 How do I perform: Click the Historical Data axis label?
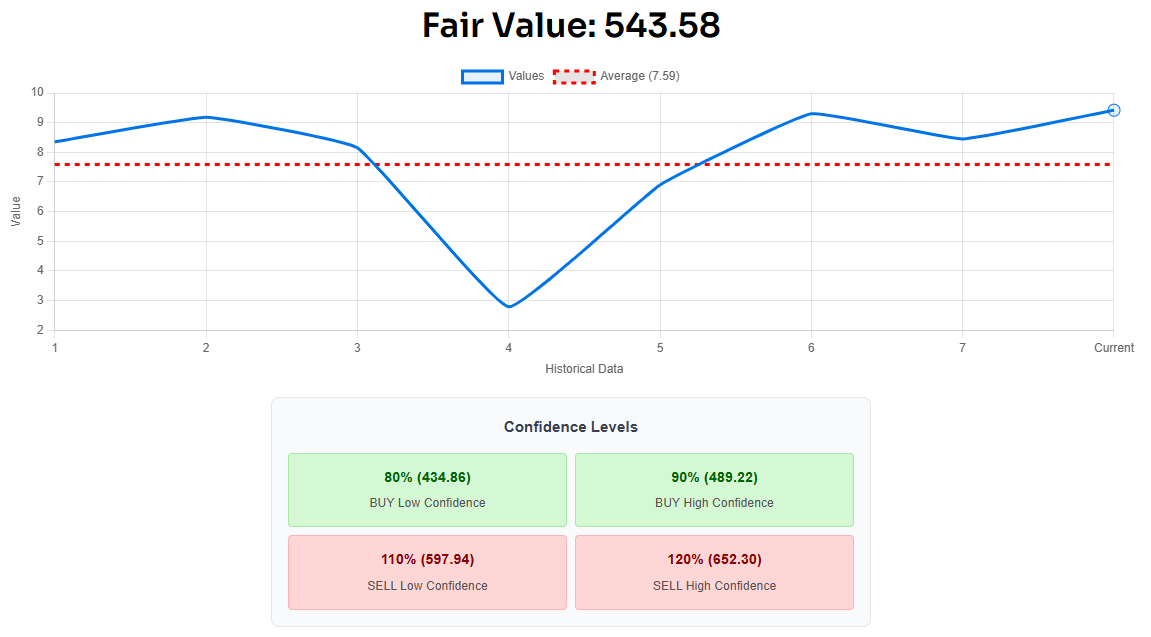(584, 369)
